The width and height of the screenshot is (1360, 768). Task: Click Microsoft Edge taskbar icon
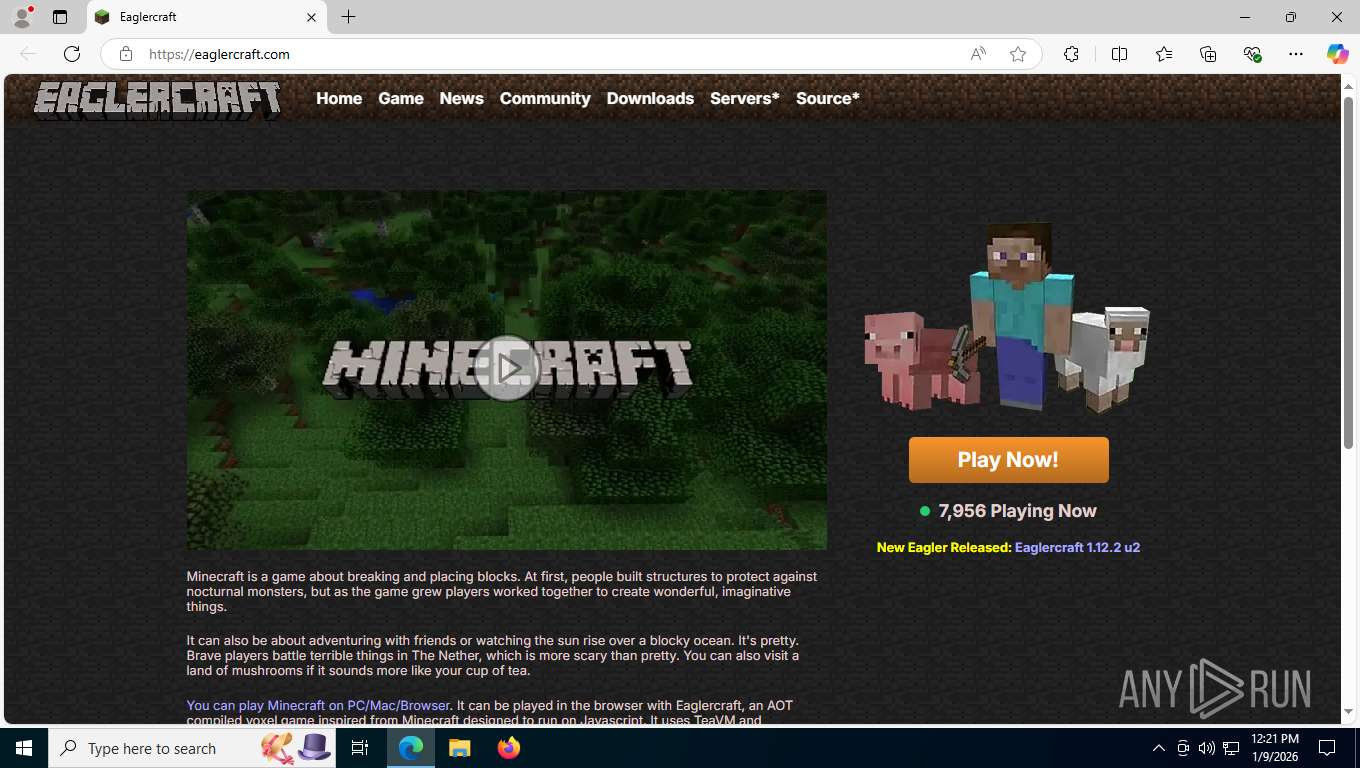tap(411, 748)
